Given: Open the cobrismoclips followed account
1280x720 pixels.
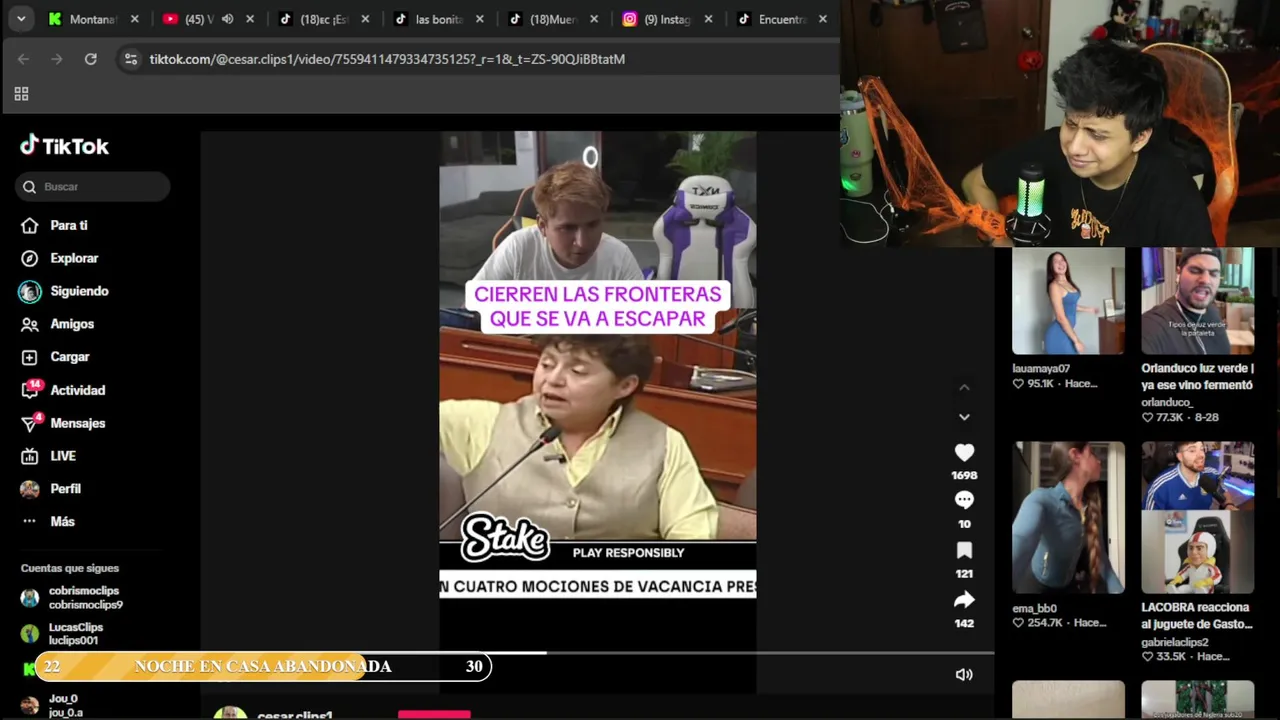Looking at the screenshot, I should (x=72, y=597).
